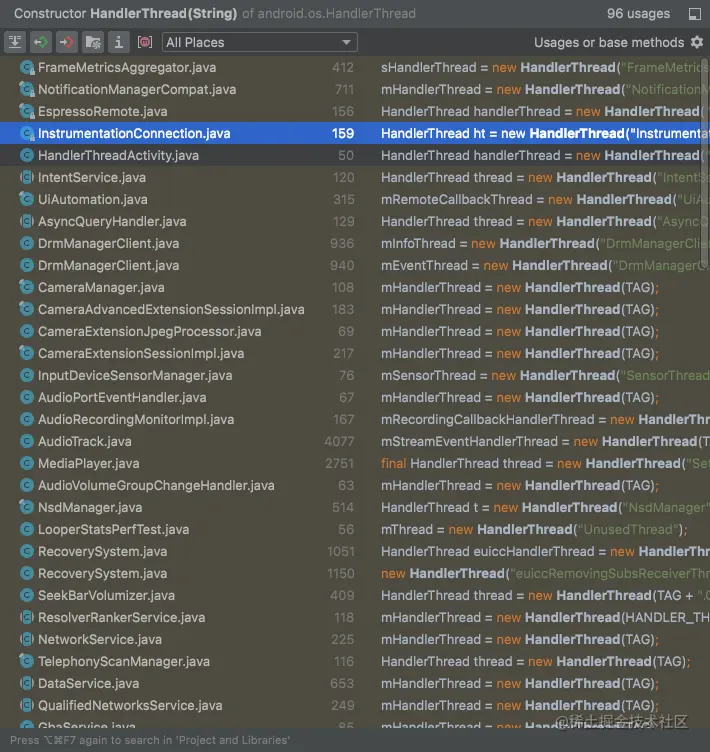Select CameraAdvancedExtensionSessionImpl.java usage
Image resolution: width=710 pixels, height=752 pixels.
pyautogui.click(x=355, y=310)
